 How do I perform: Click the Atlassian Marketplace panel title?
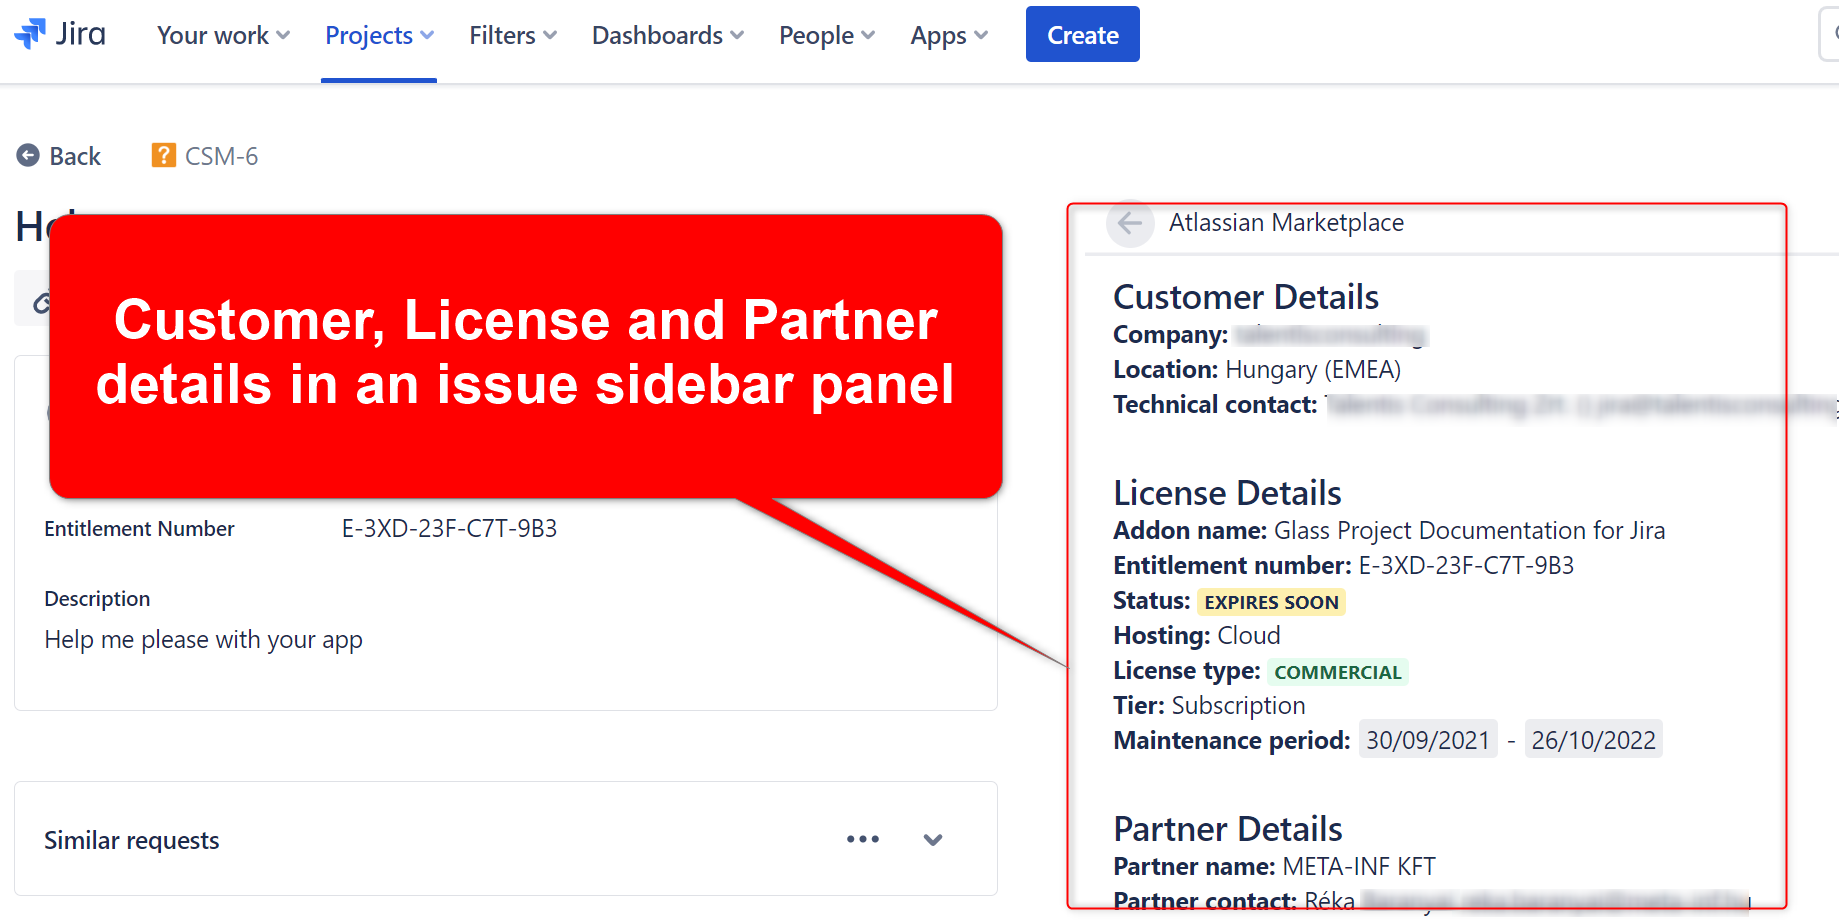tap(1286, 222)
